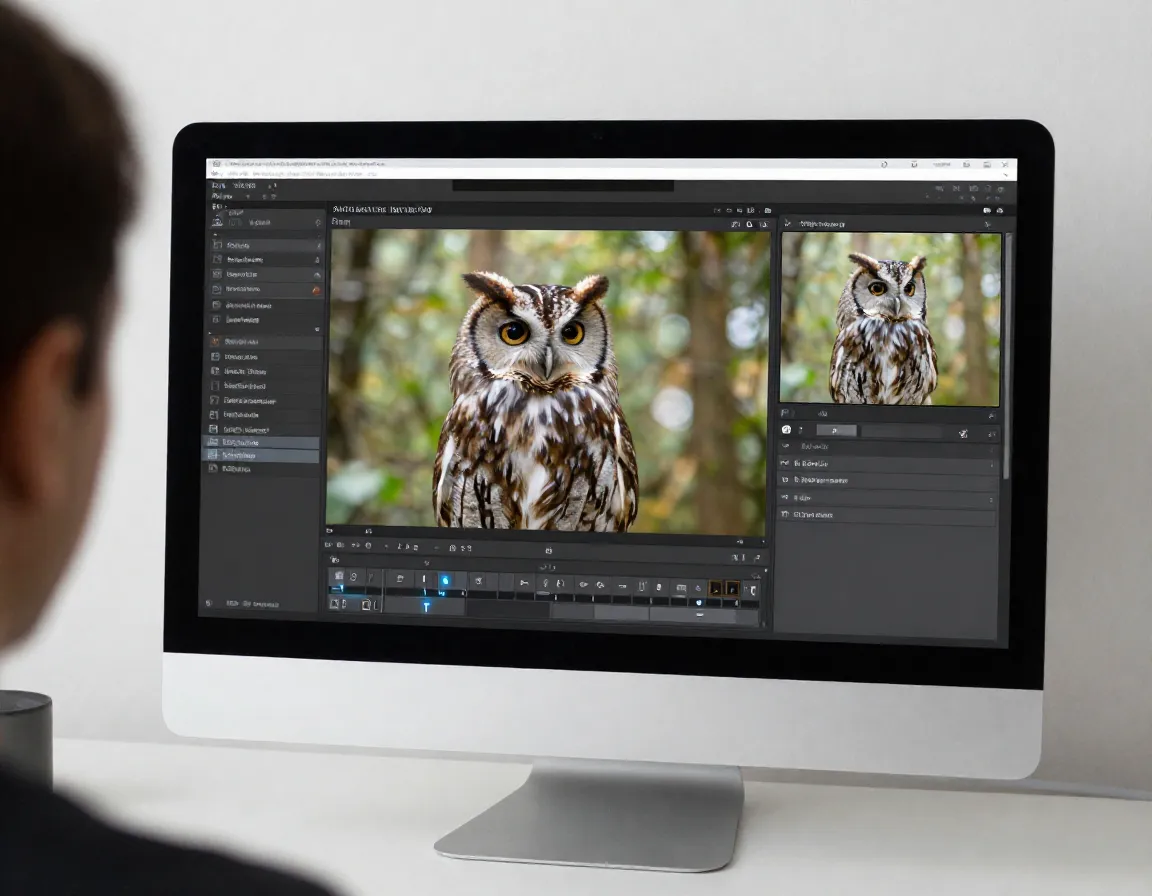Click the magnifier icon in the viewer toolbar
The height and width of the screenshot is (896, 1152).
pos(748,222)
